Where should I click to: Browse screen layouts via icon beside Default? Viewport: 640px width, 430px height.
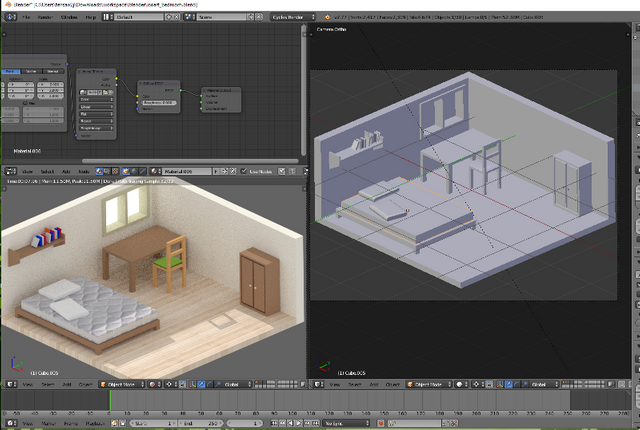pos(107,17)
